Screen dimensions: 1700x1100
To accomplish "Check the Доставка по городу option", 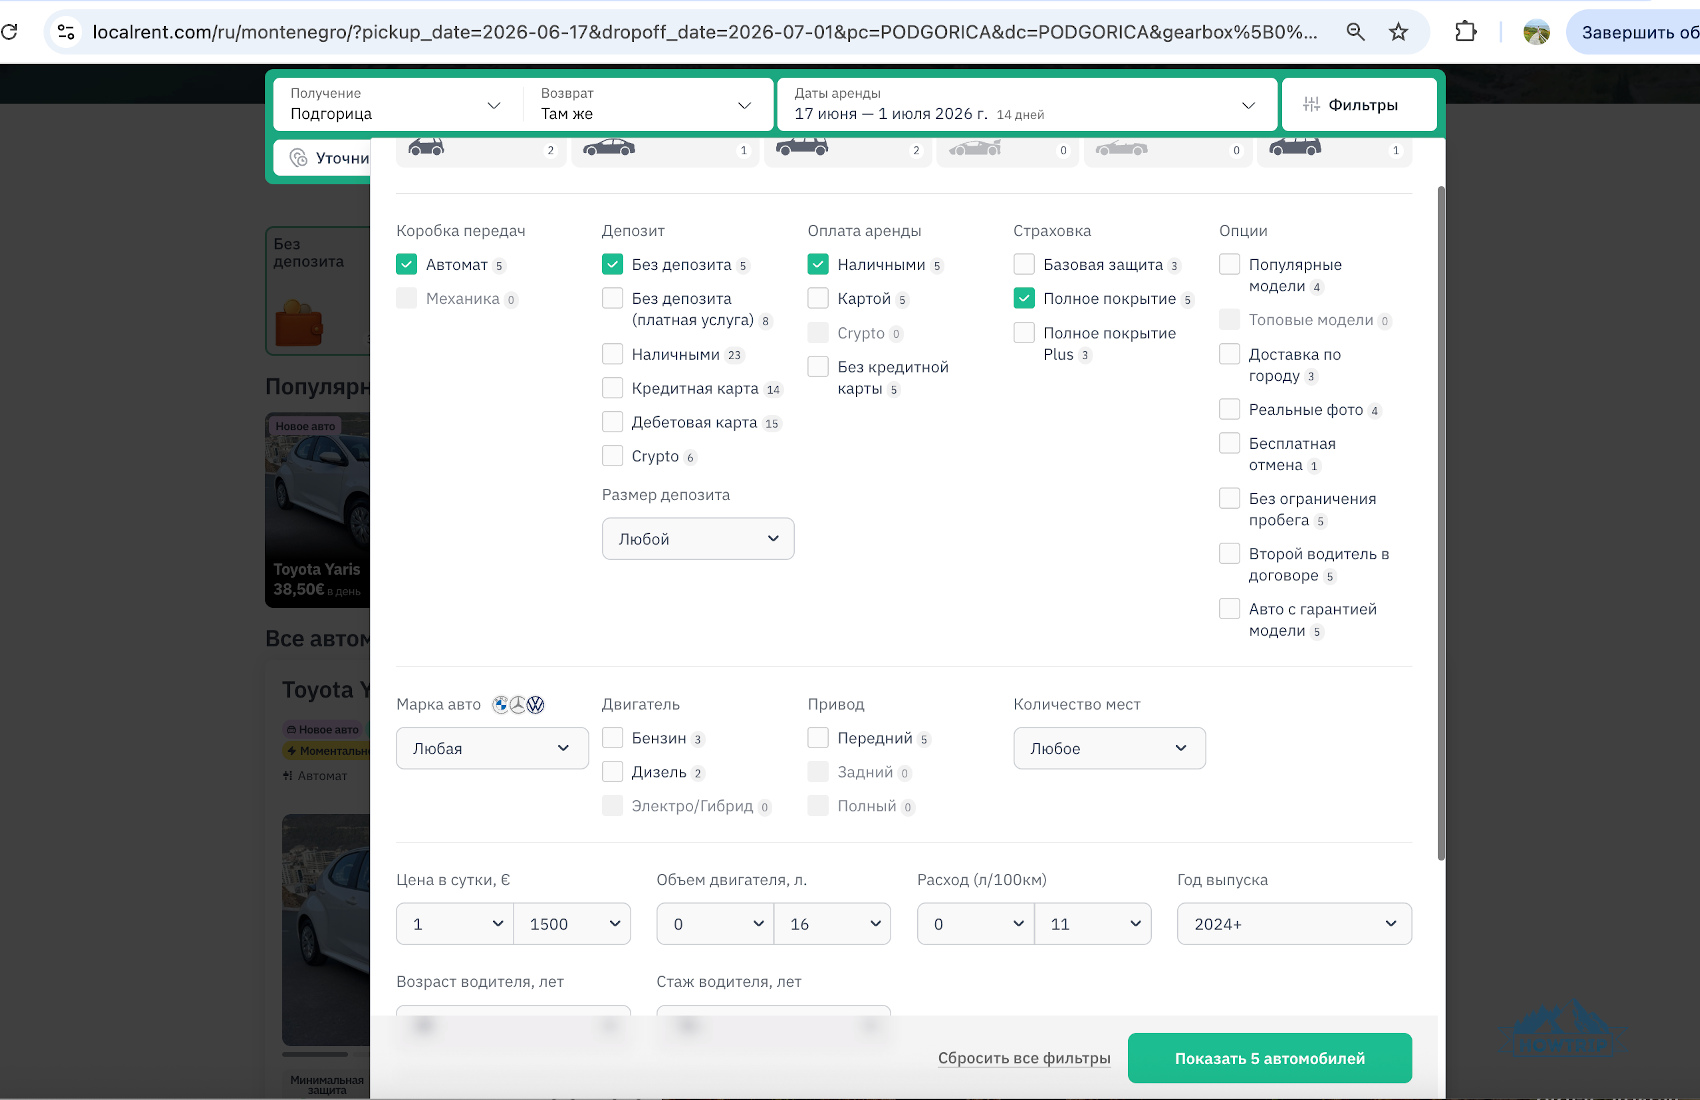I will coord(1230,354).
